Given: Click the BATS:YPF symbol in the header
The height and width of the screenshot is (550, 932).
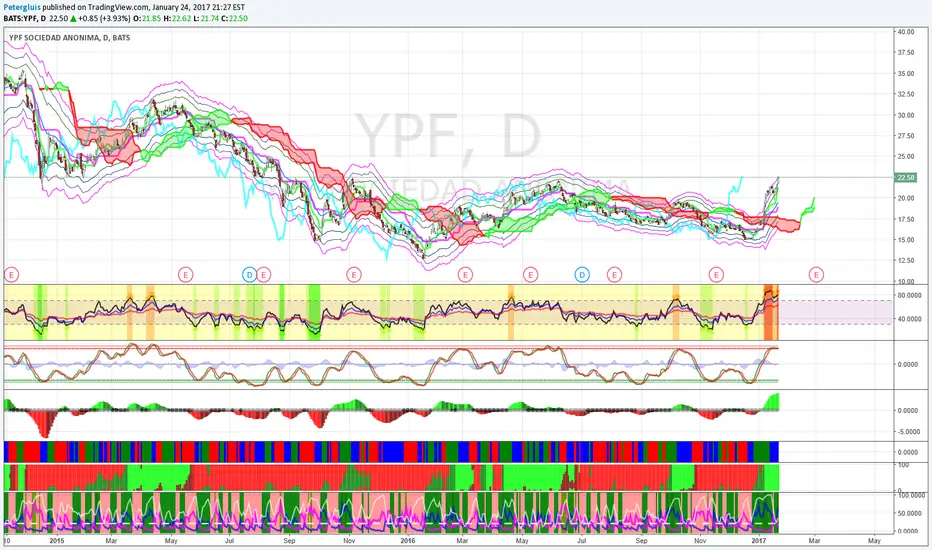Looking at the screenshot, I should [21, 18].
